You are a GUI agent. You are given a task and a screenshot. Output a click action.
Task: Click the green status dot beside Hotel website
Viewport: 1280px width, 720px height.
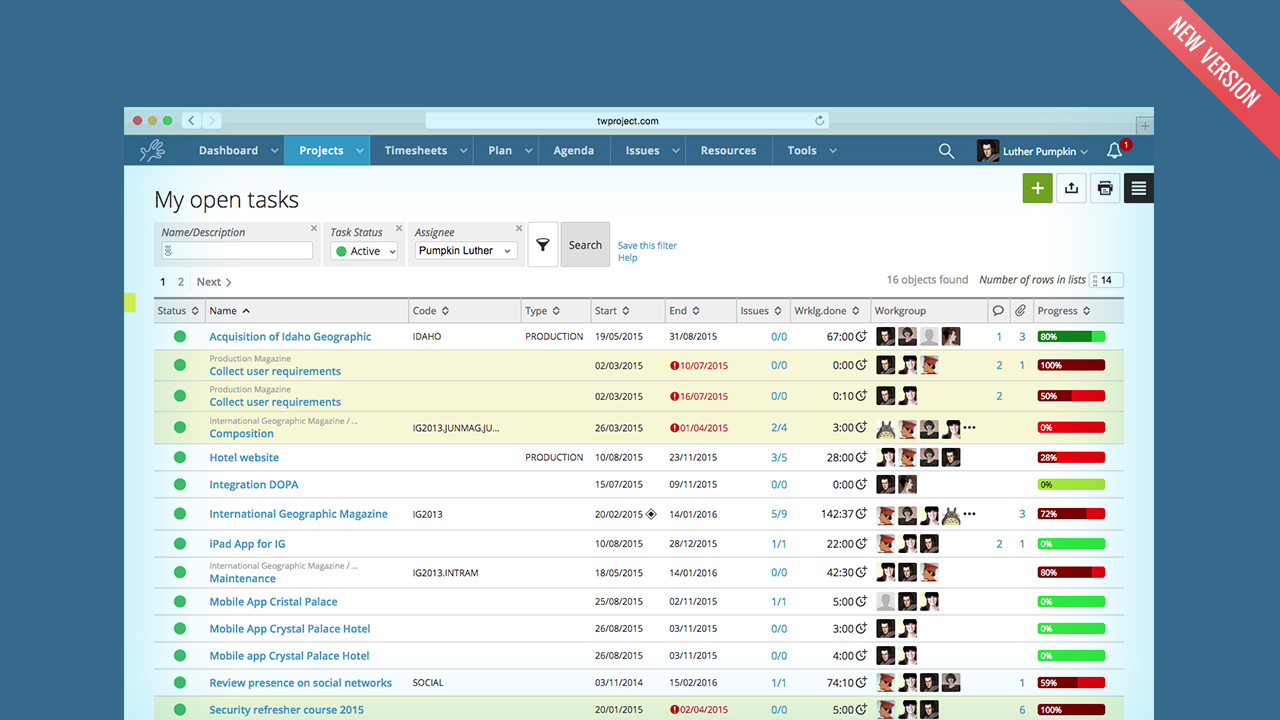[x=178, y=457]
